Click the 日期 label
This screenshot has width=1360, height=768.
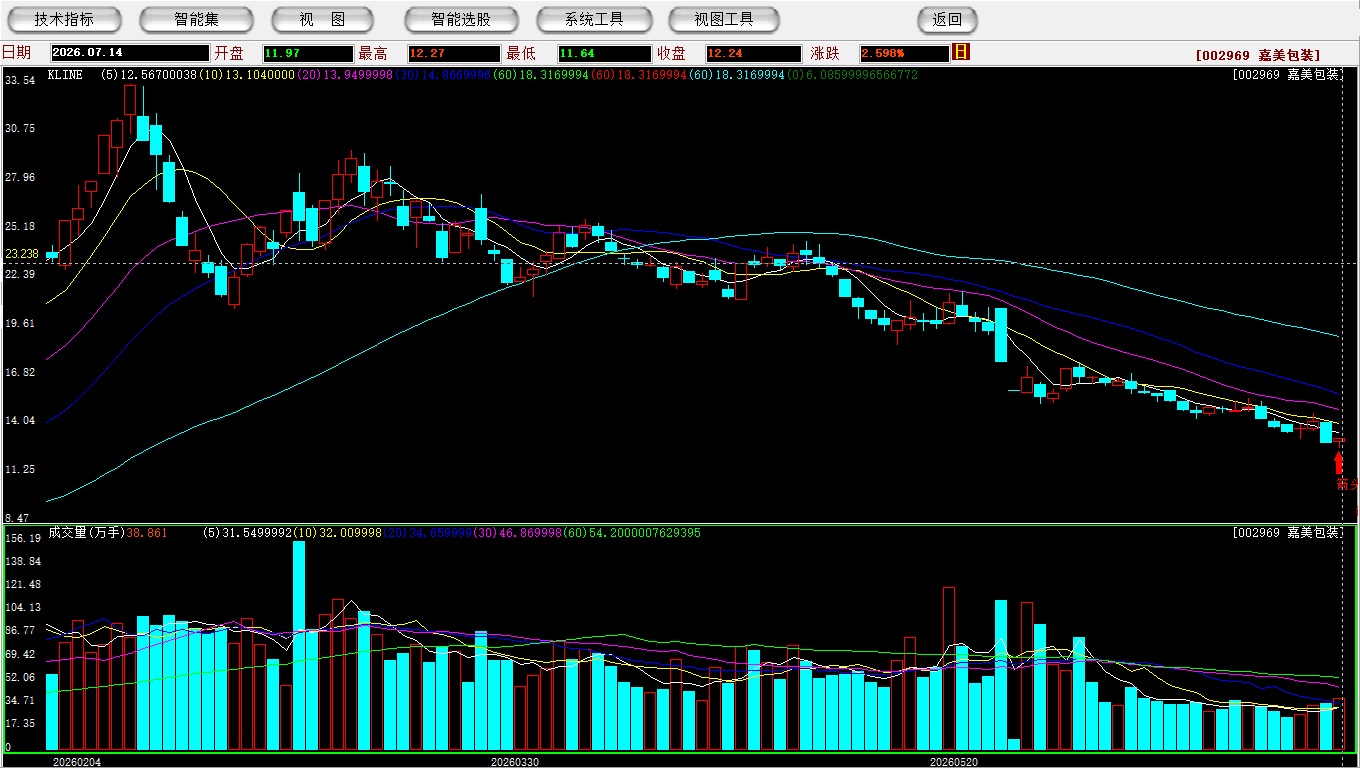click(16, 53)
